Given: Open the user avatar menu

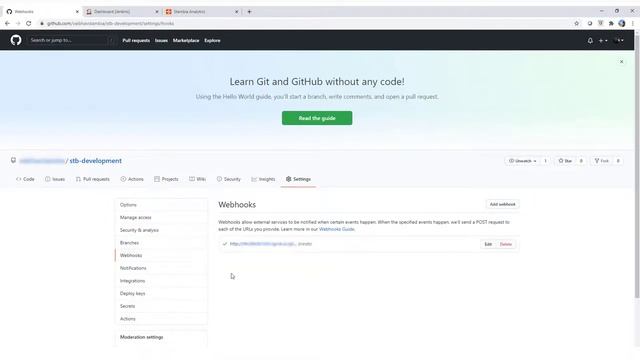Looking at the screenshot, I should [x=619, y=40].
